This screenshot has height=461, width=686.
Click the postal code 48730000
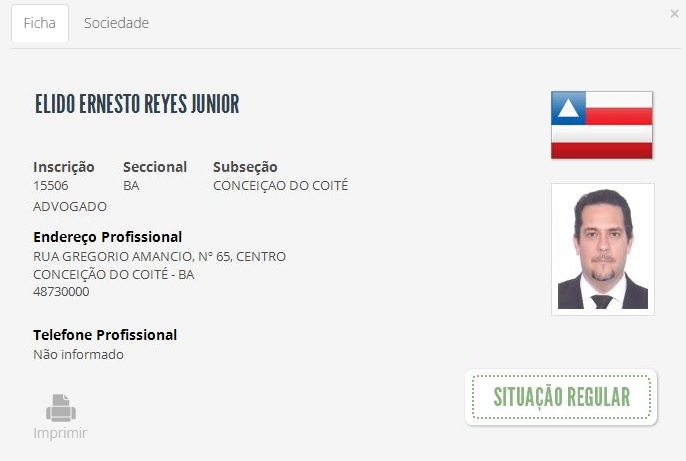pyautogui.click(x=61, y=292)
